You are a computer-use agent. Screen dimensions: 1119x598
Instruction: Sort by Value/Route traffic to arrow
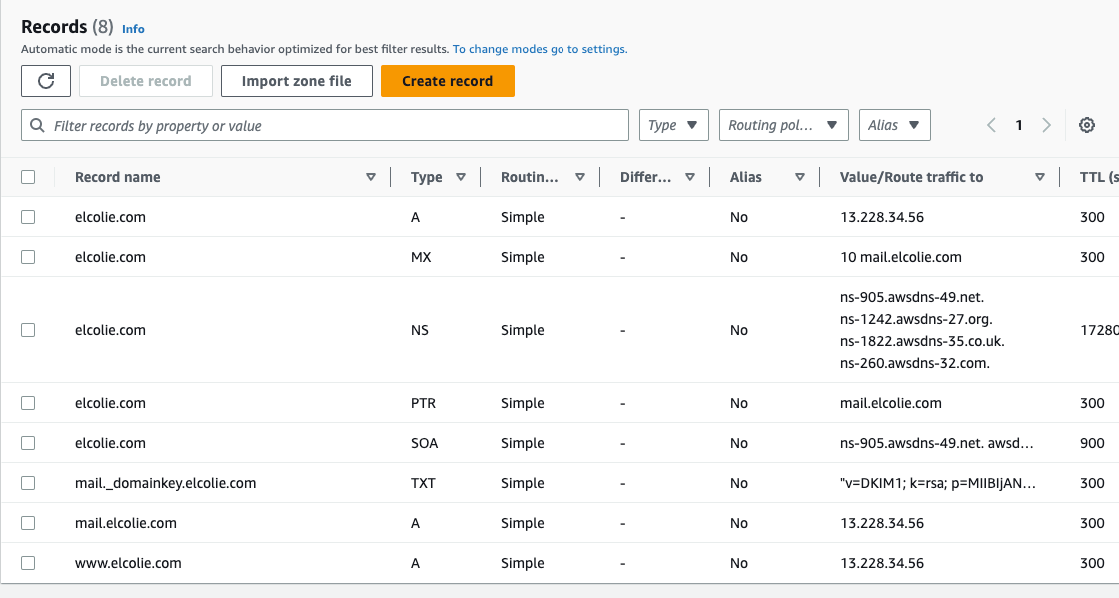tap(1040, 177)
